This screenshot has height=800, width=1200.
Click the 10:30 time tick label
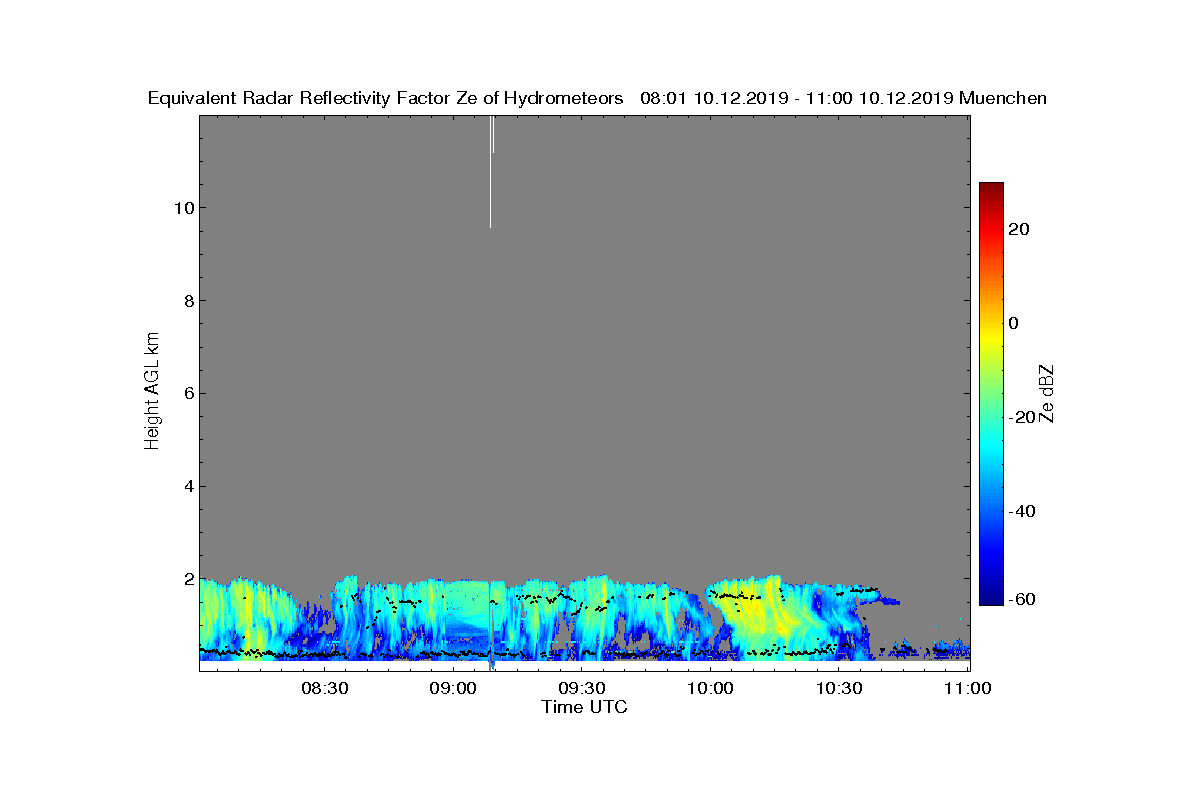pos(840,689)
